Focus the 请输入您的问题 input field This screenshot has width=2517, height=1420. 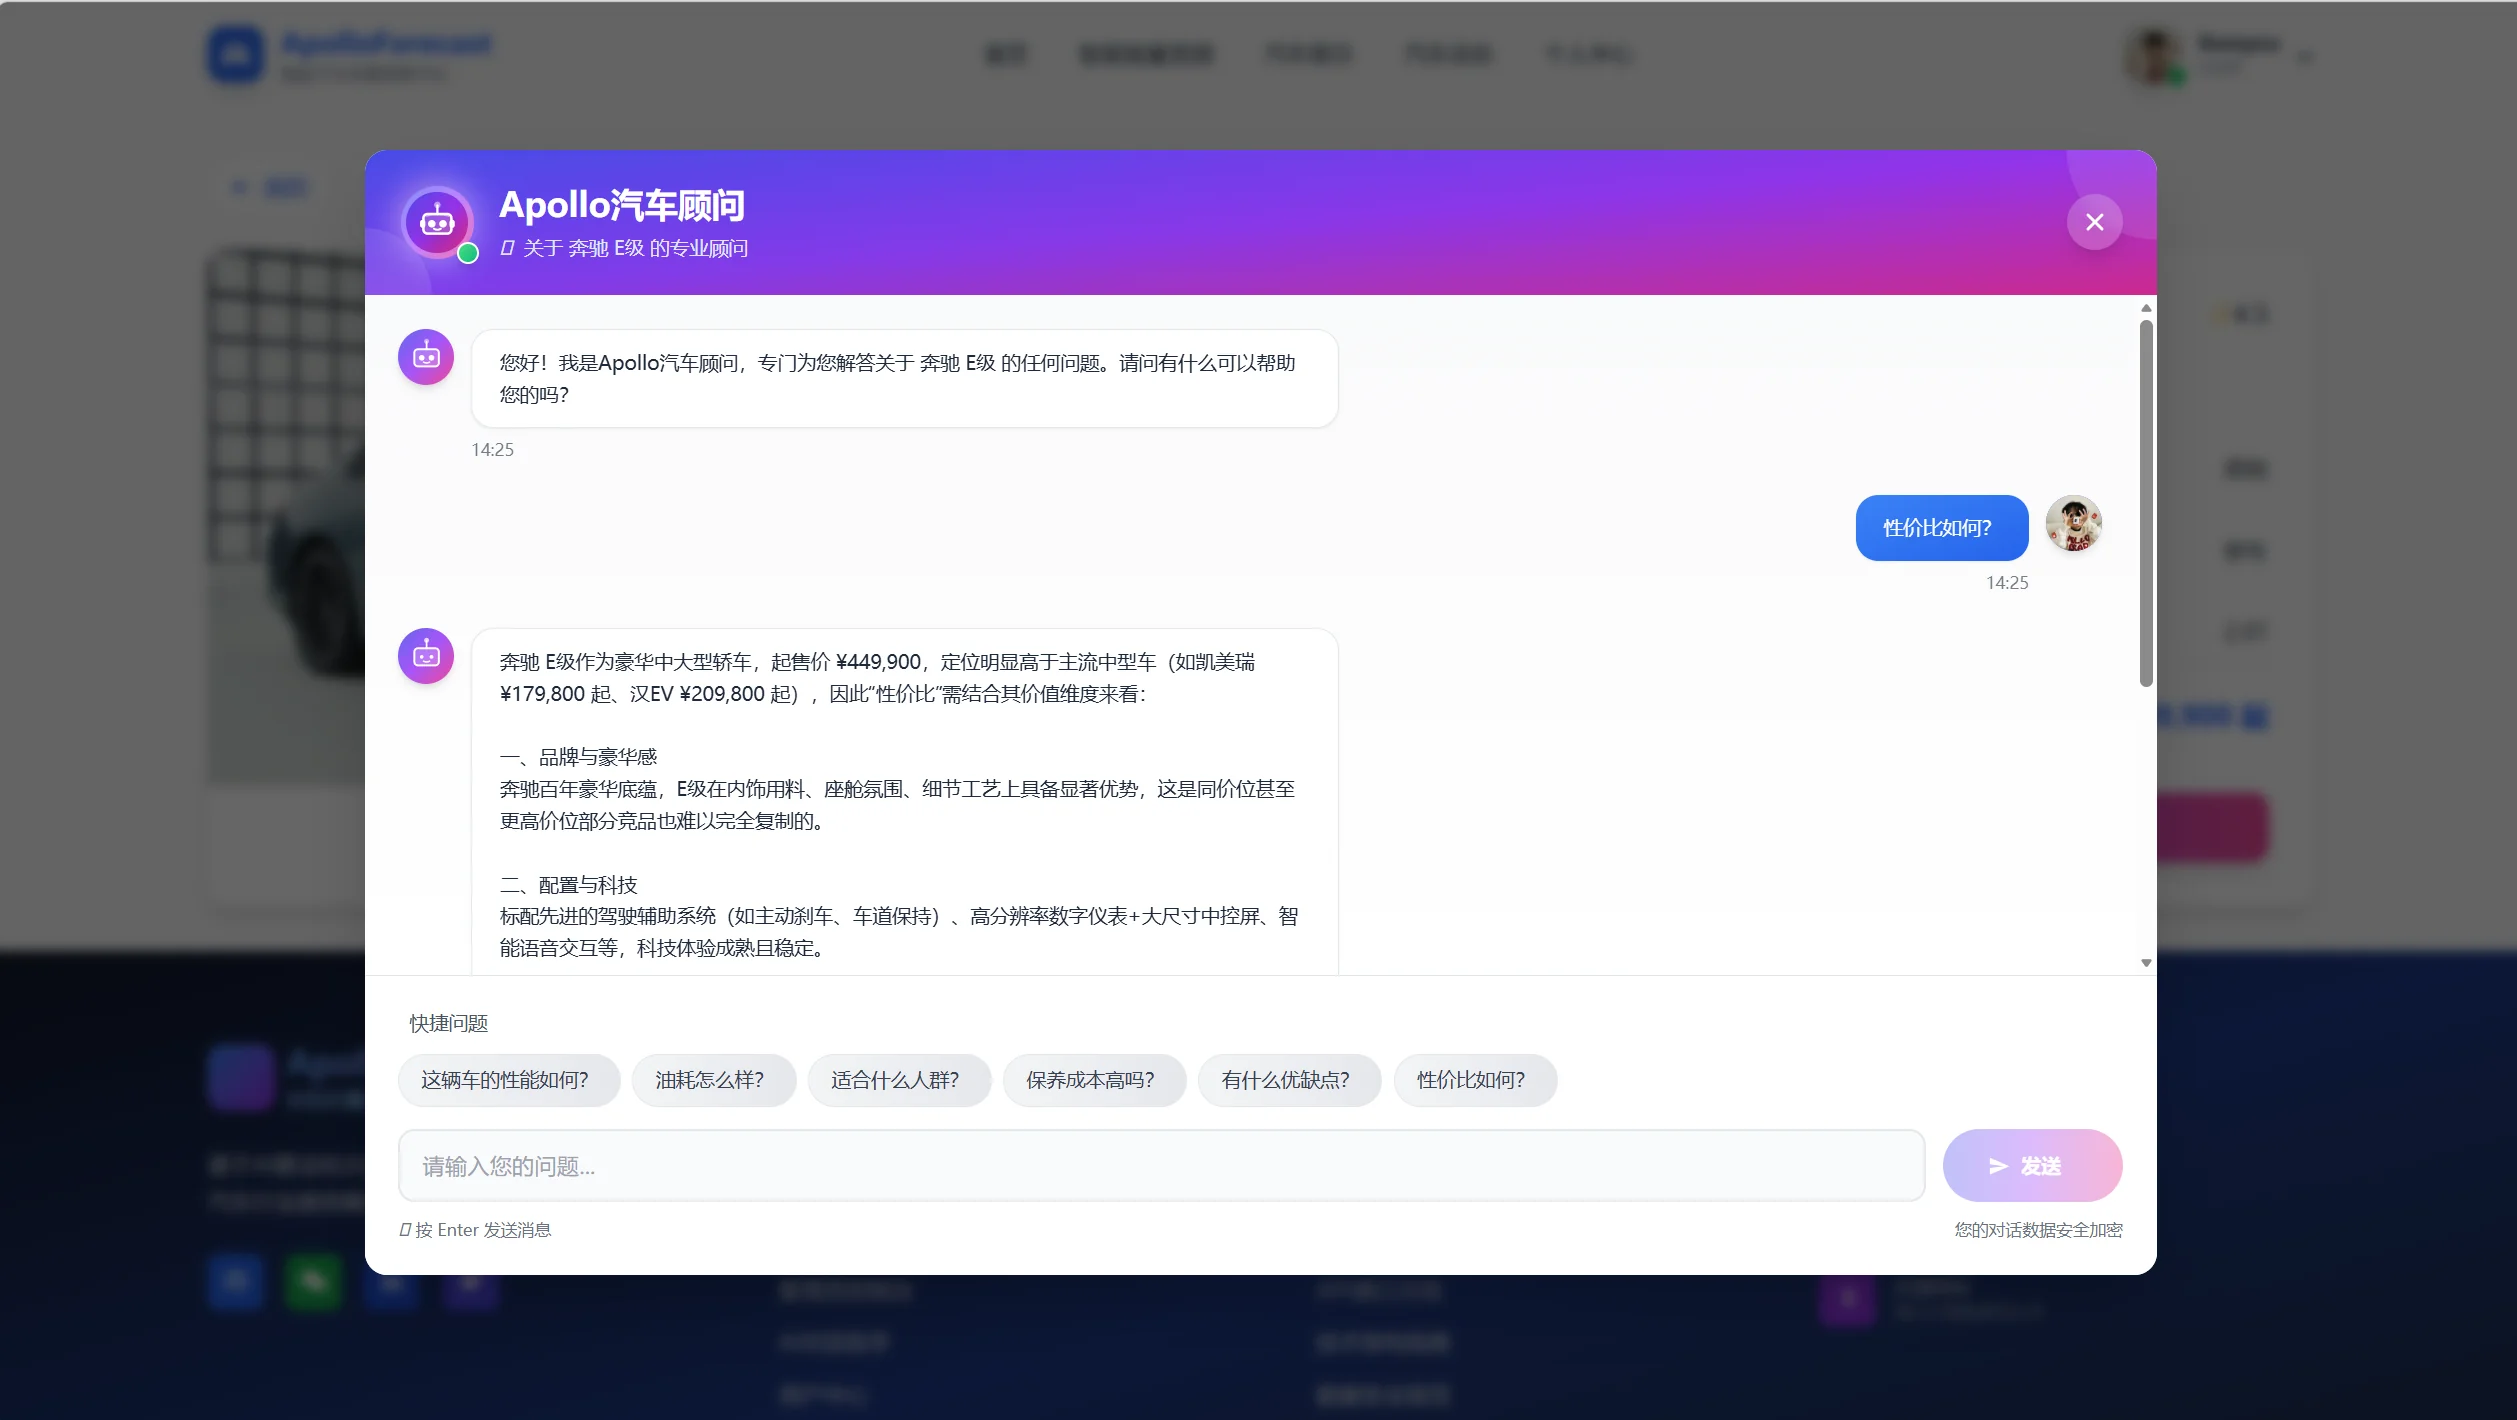coord(1161,1166)
